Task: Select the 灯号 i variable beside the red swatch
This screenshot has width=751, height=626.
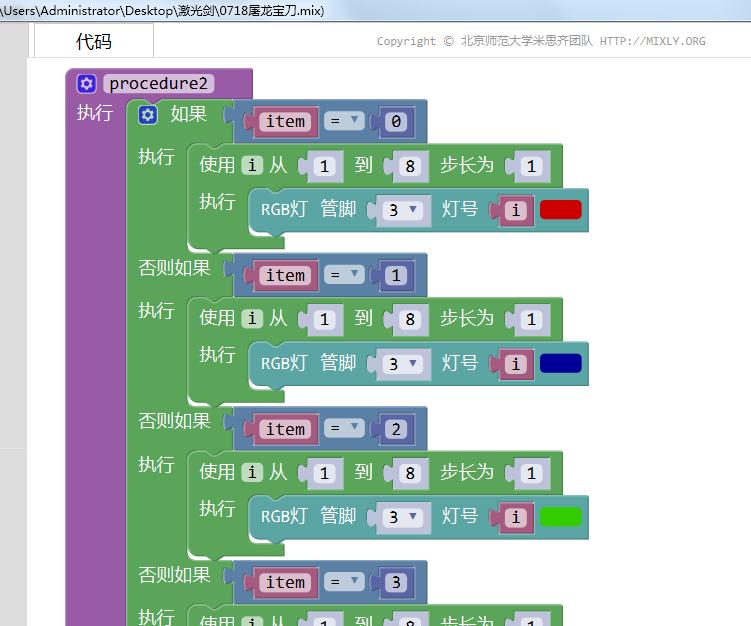Action: 516,210
